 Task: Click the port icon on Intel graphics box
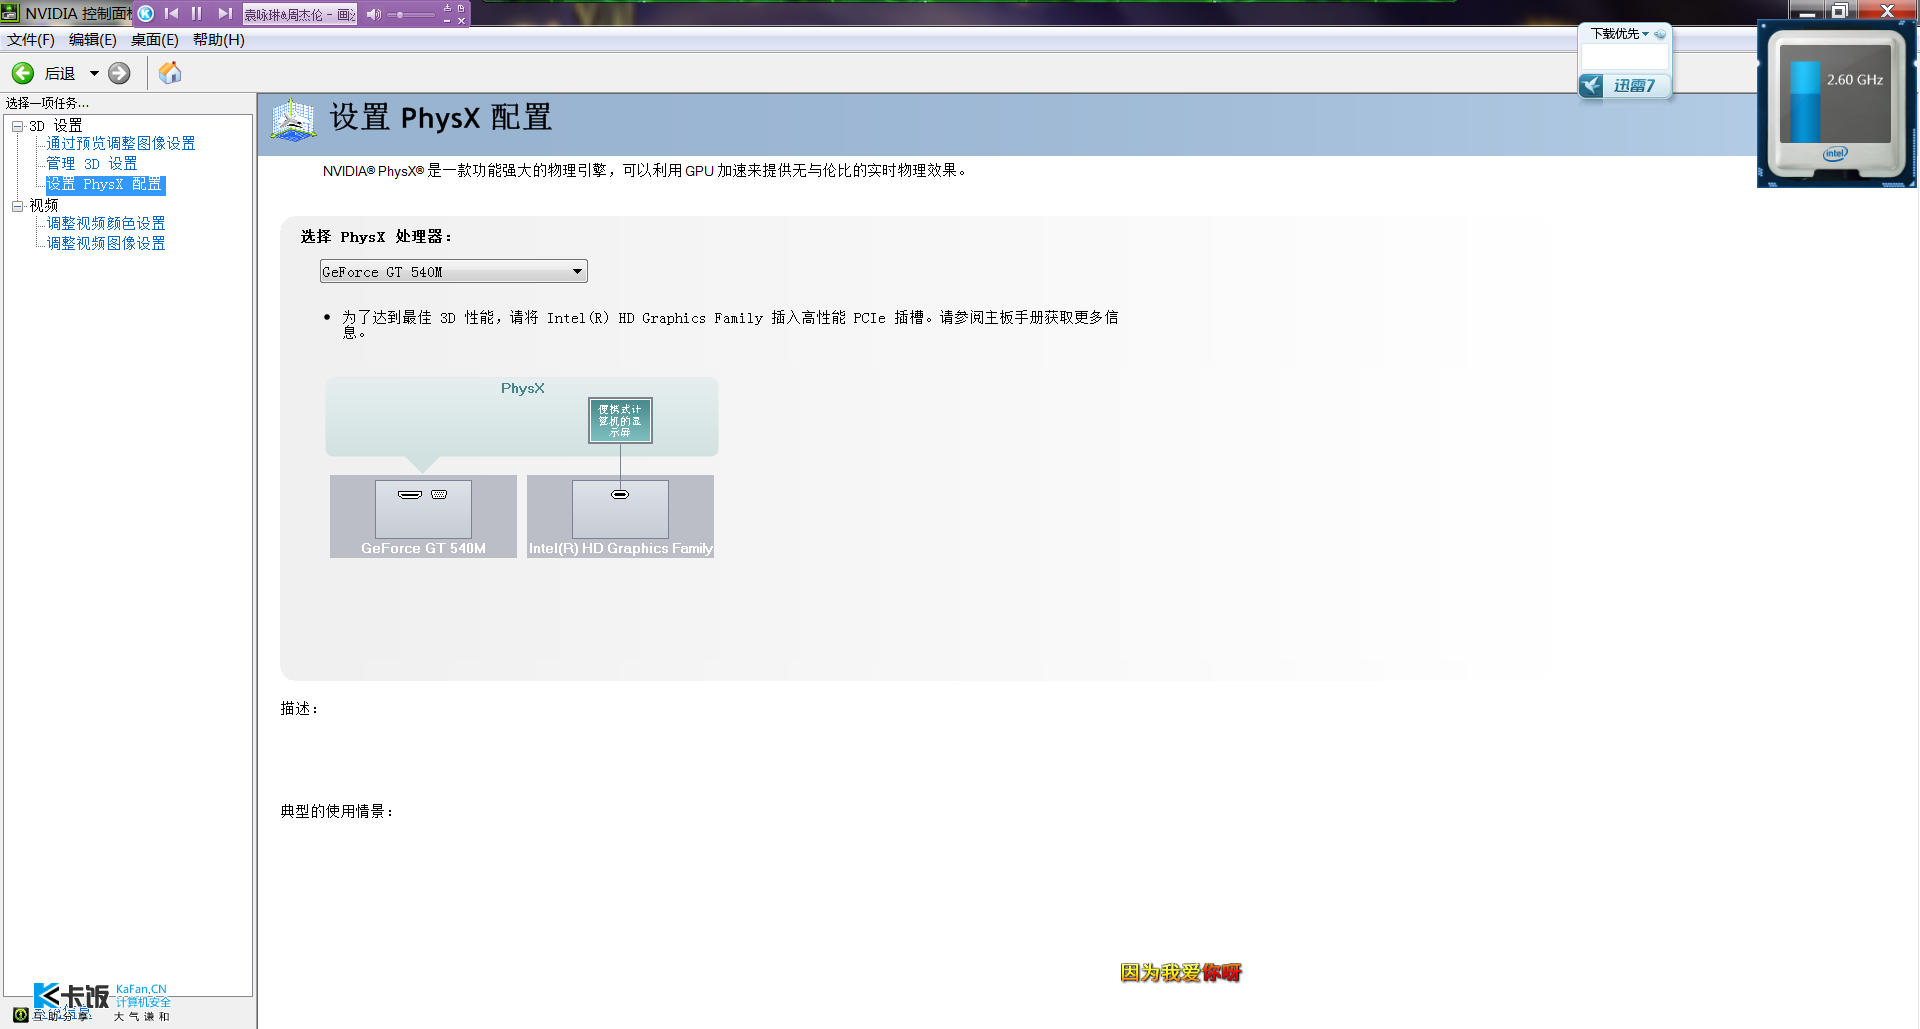tap(620, 495)
